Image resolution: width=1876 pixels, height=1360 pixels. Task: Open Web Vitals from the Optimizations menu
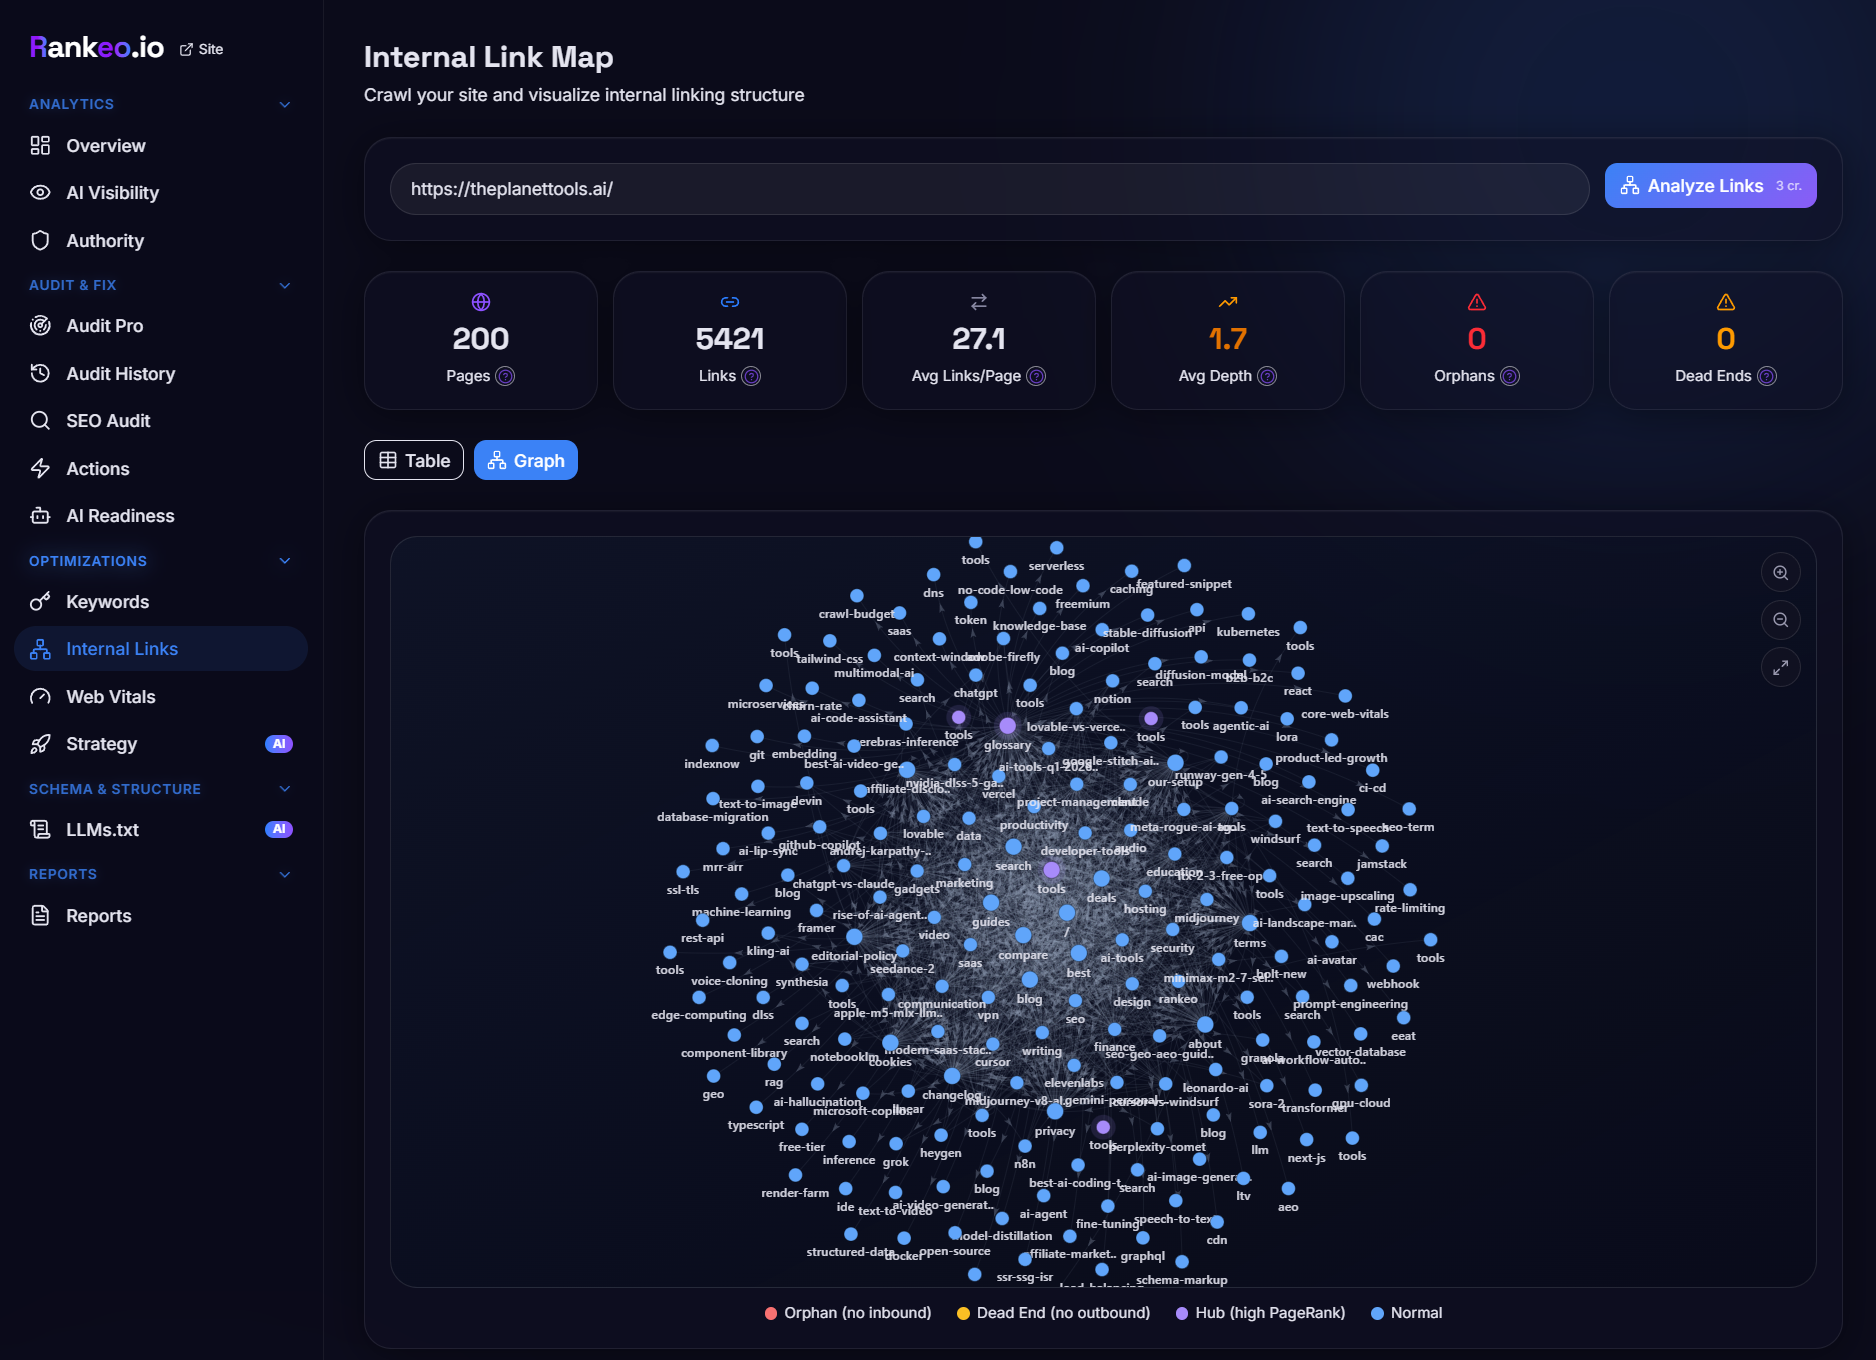click(x=110, y=696)
